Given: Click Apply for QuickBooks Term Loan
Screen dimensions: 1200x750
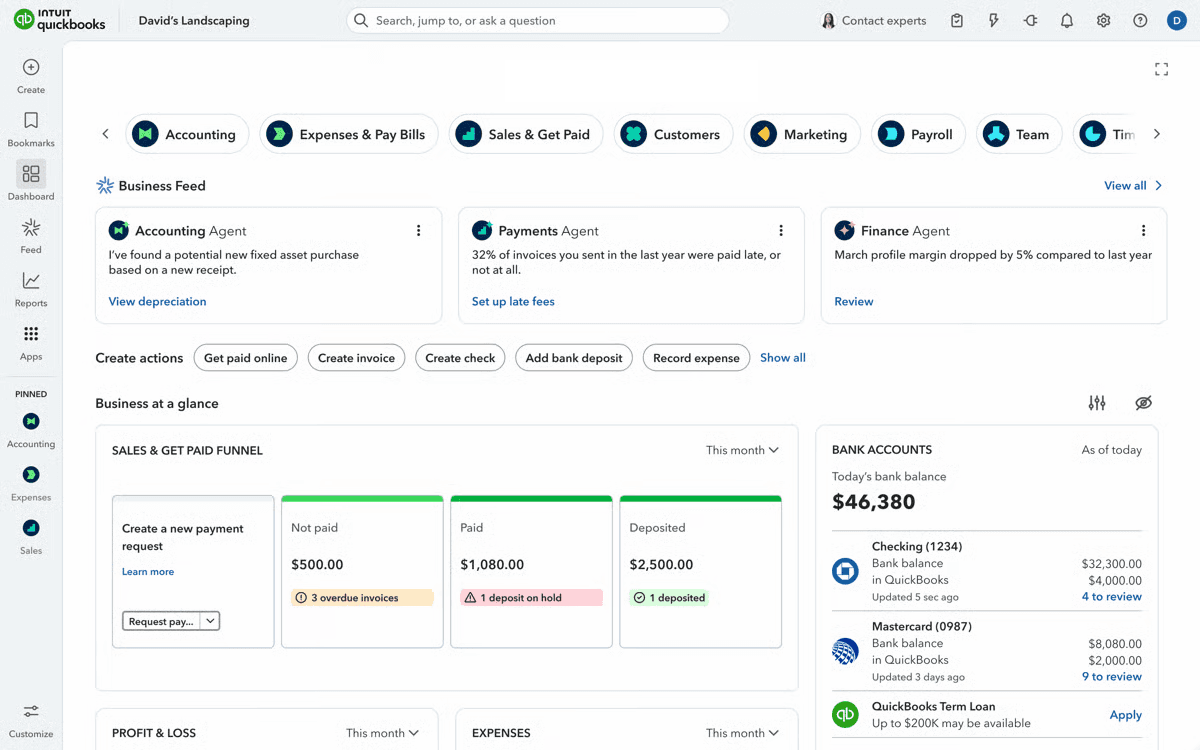Looking at the screenshot, I should coord(1125,715).
